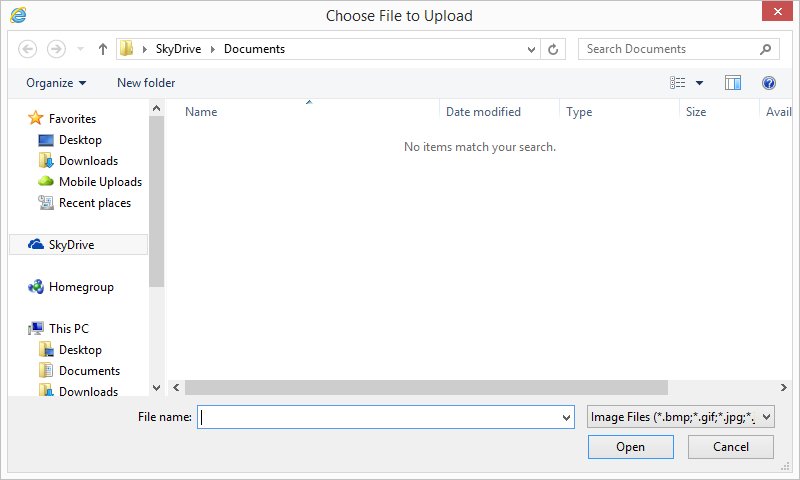Open Documents under This PC
This screenshot has width=800, height=480.
89,371
